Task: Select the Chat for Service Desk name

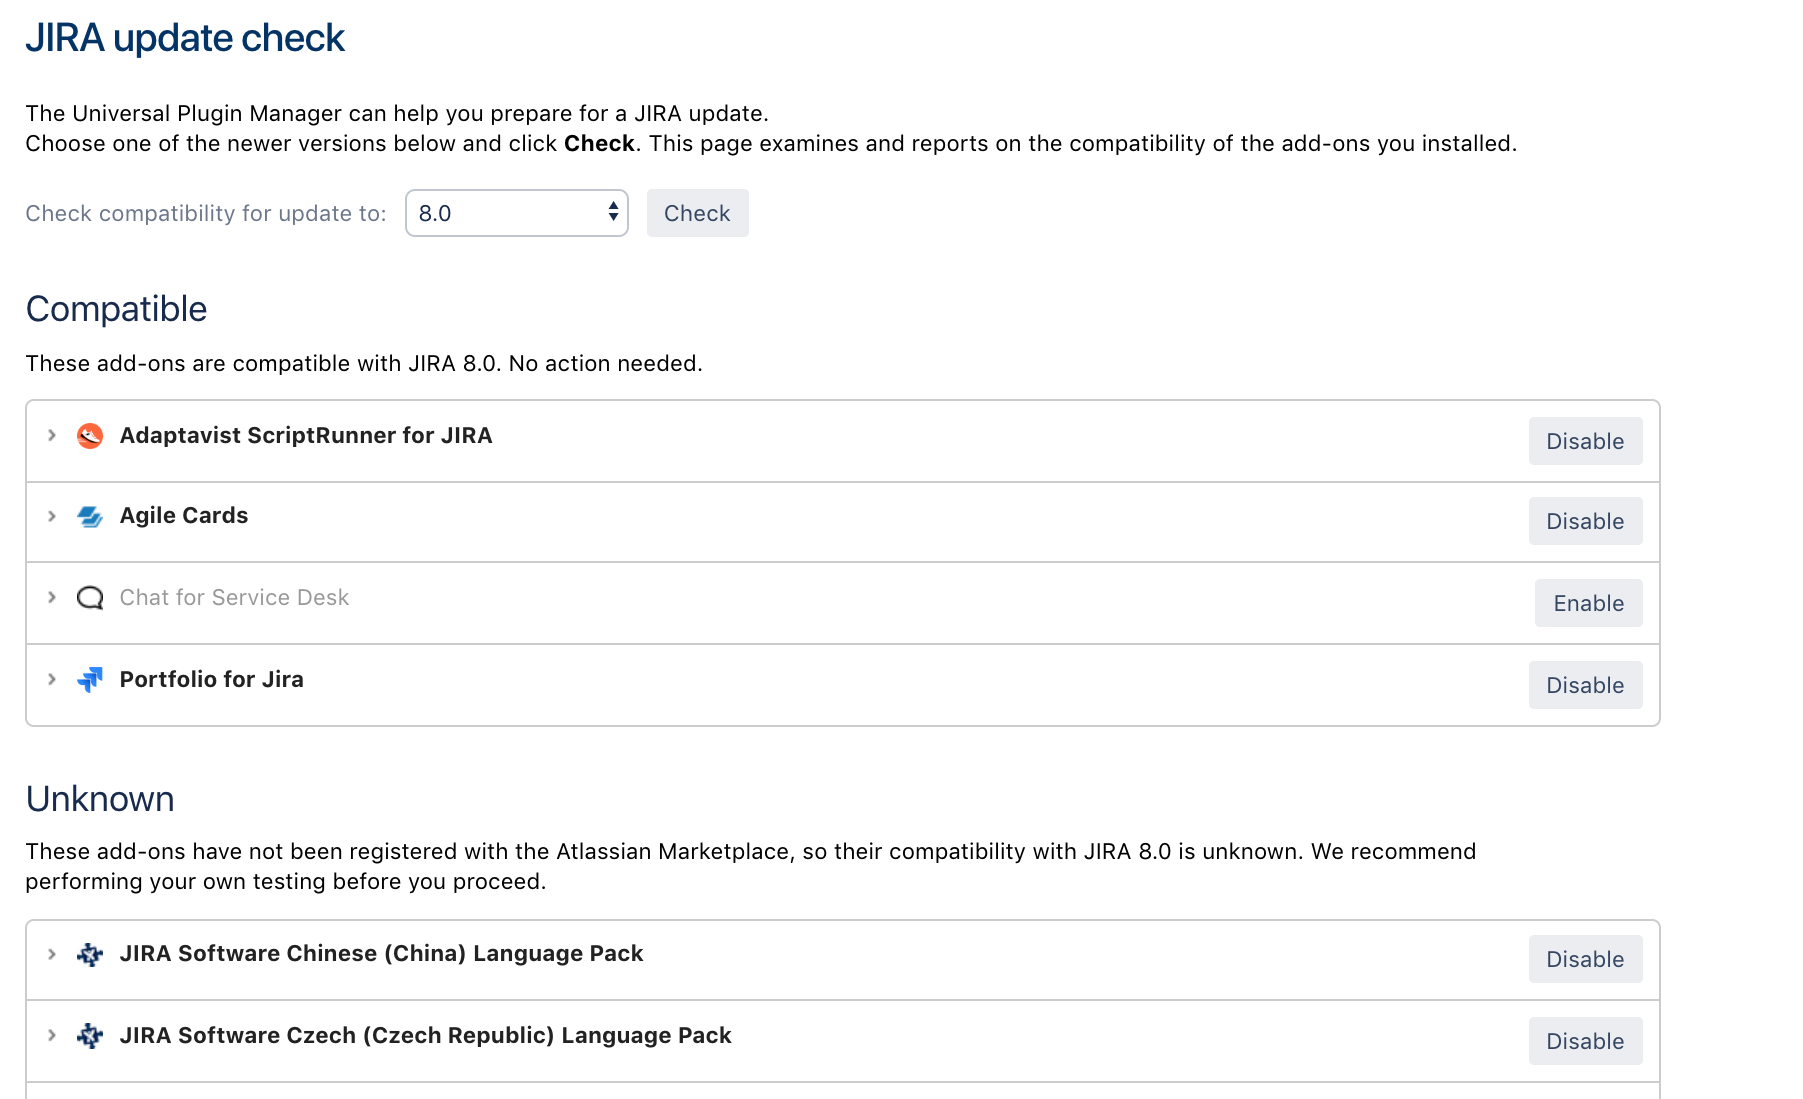Action: click(234, 598)
